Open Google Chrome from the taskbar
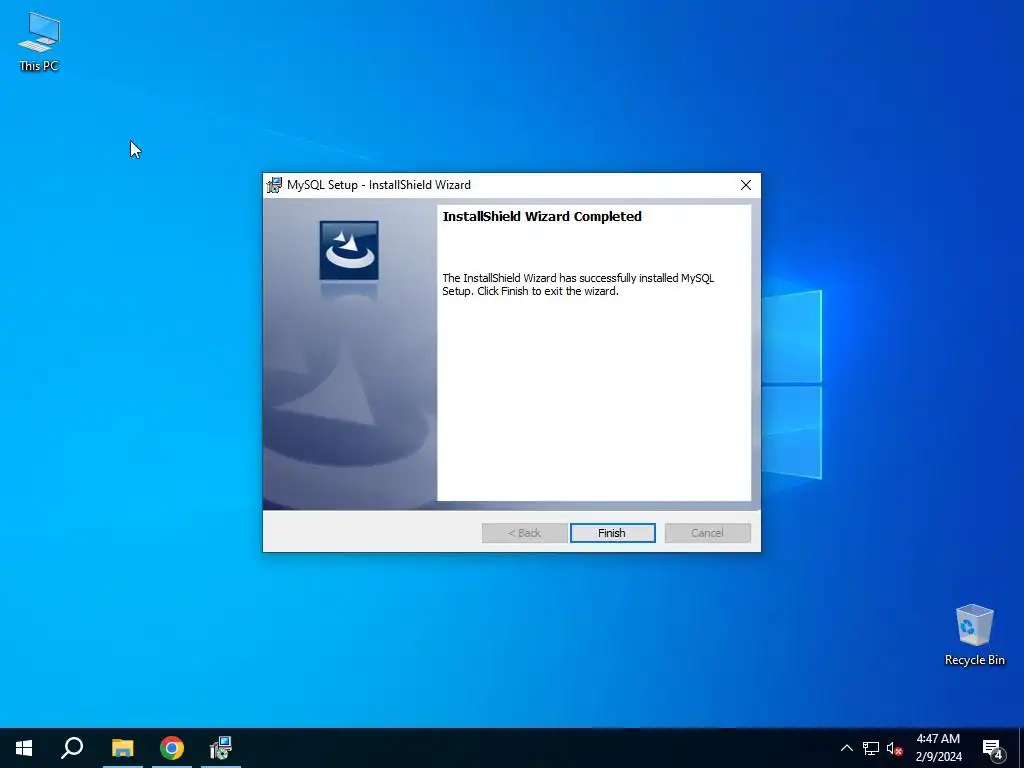 172,748
